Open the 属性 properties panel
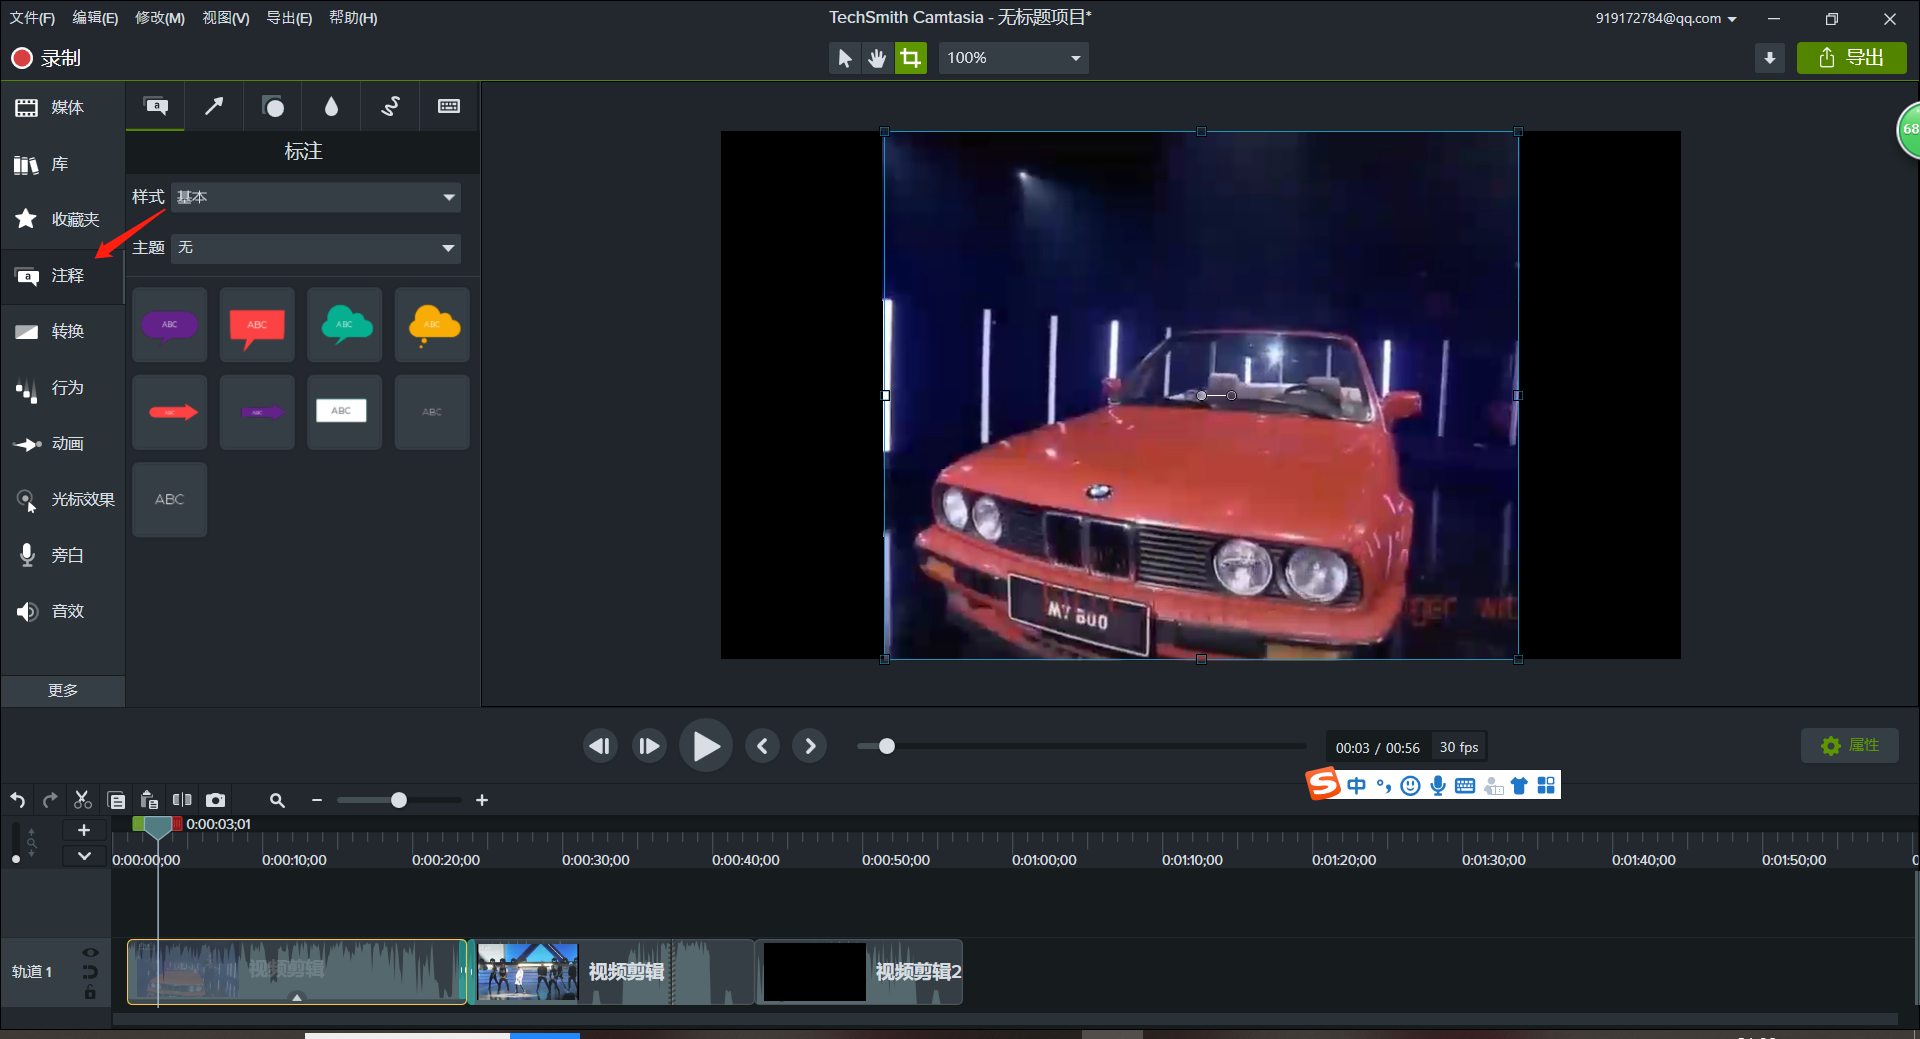The height and width of the screenshot is (1039, 1920). coord(1850,745)
